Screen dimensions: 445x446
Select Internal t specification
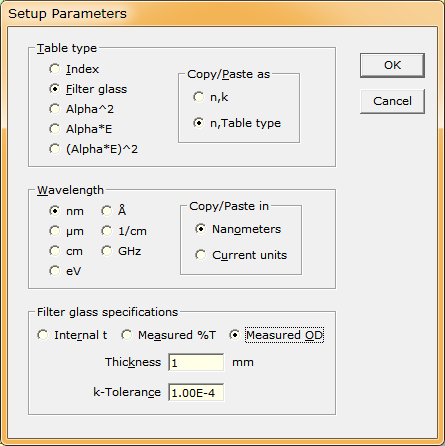click(72, 335)
